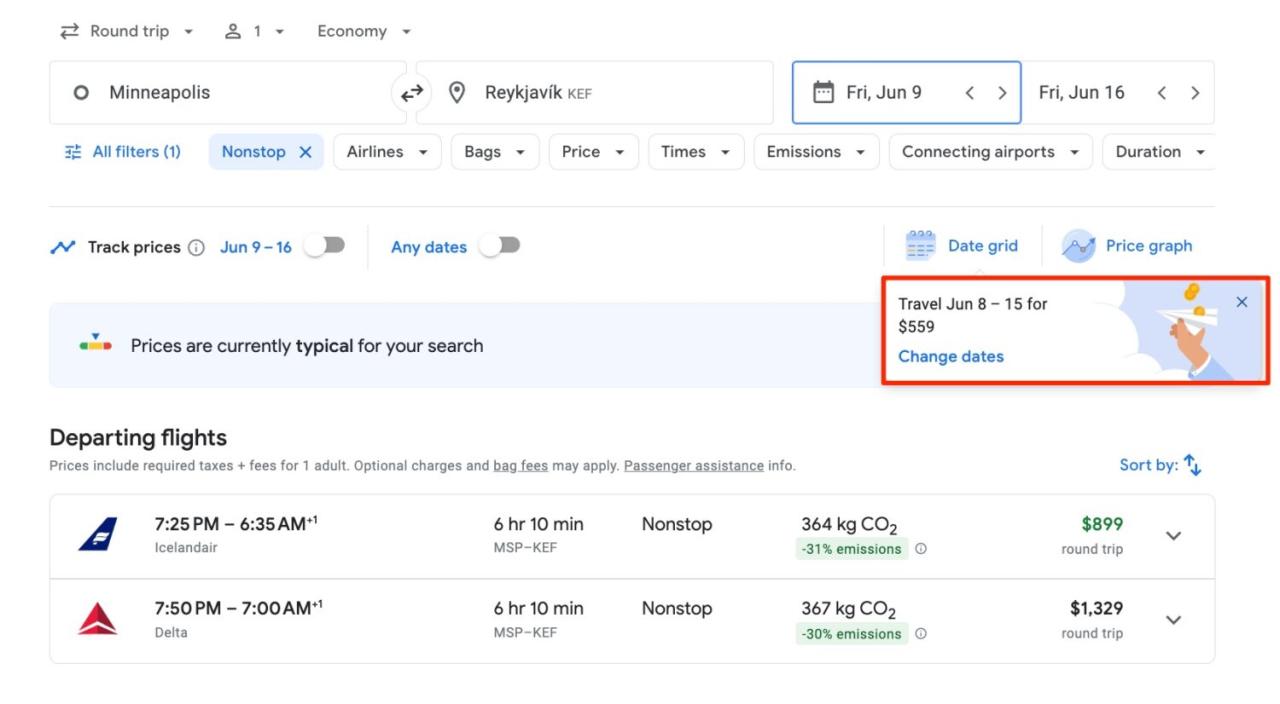
Task: Remove the Nonstop filter with X
Action: [306, 152]
